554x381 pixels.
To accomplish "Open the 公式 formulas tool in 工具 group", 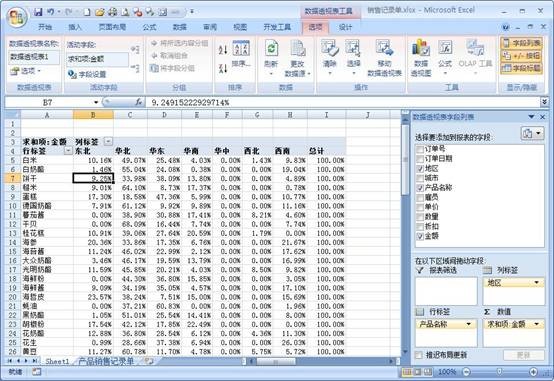I will click(x=445, y=58).
